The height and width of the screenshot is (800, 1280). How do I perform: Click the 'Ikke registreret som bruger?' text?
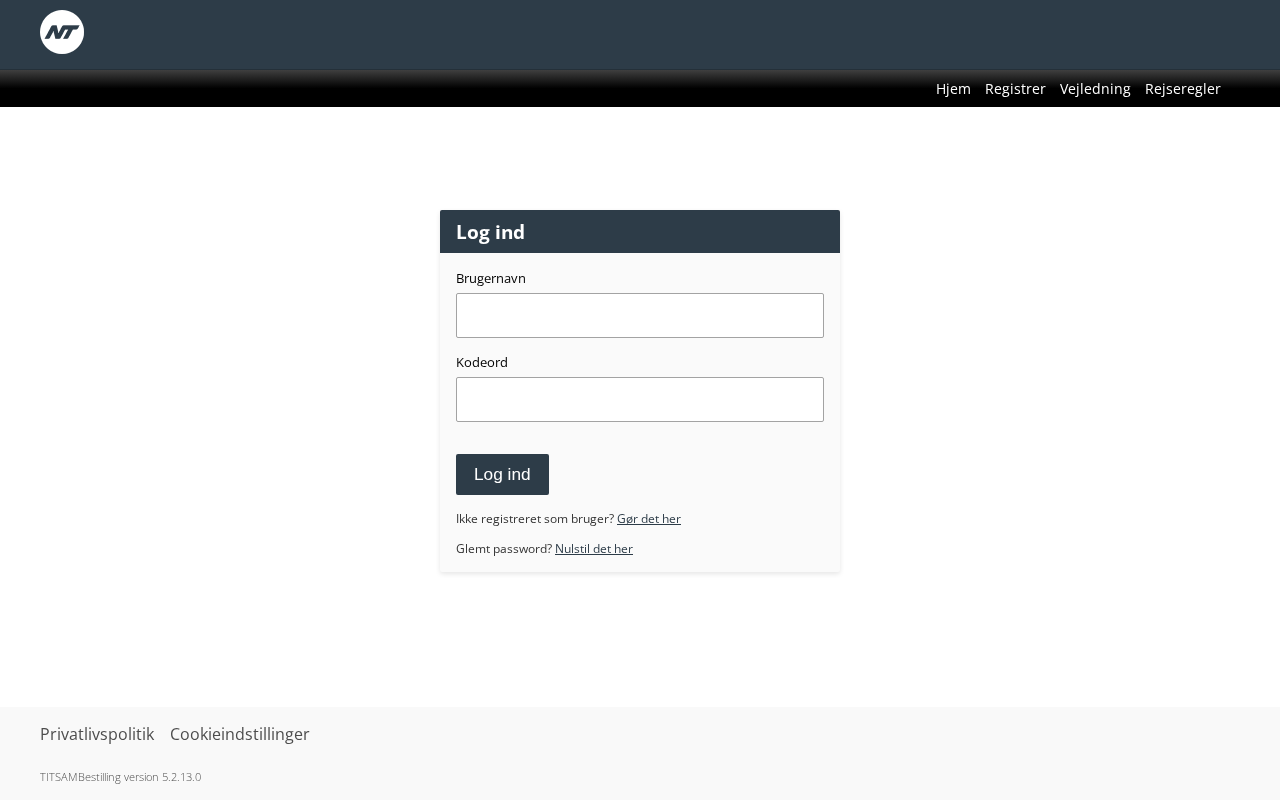coord(535,518)
